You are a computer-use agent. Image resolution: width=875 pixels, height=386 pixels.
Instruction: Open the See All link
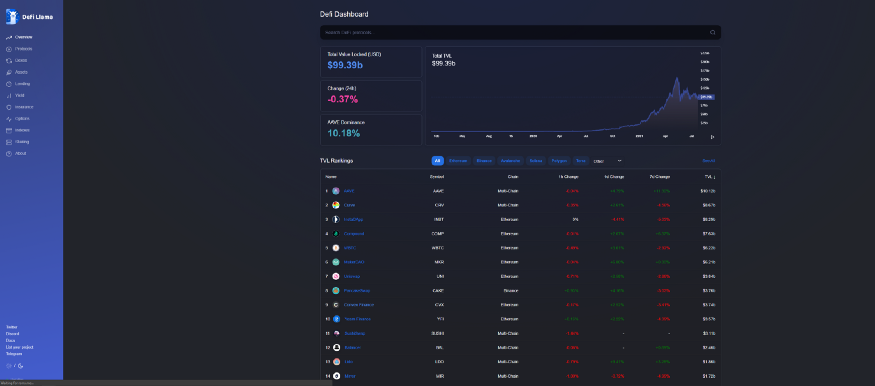pos(709,161)
